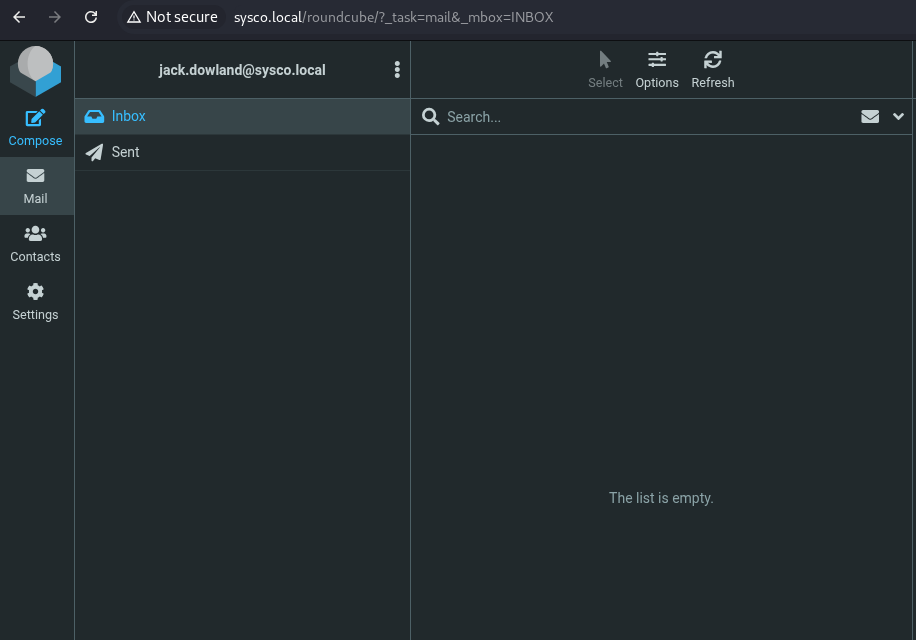Open the Contacts address book
This screenshot has height=640, width=916.
[x=36, y=244]
